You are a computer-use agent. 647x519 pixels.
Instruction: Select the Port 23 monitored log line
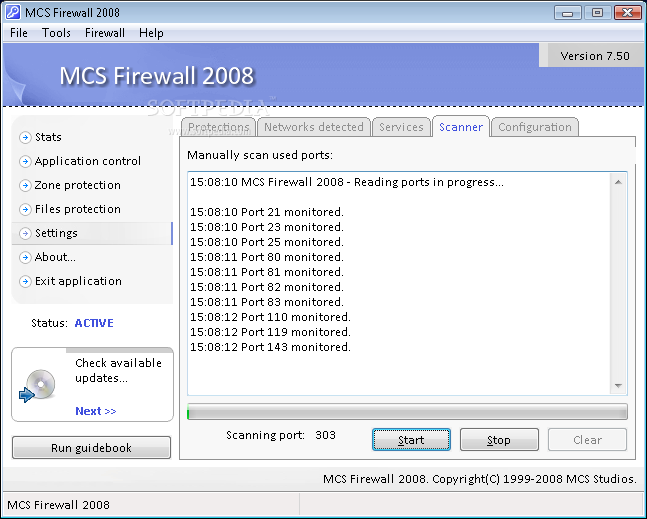click(267, 227)
